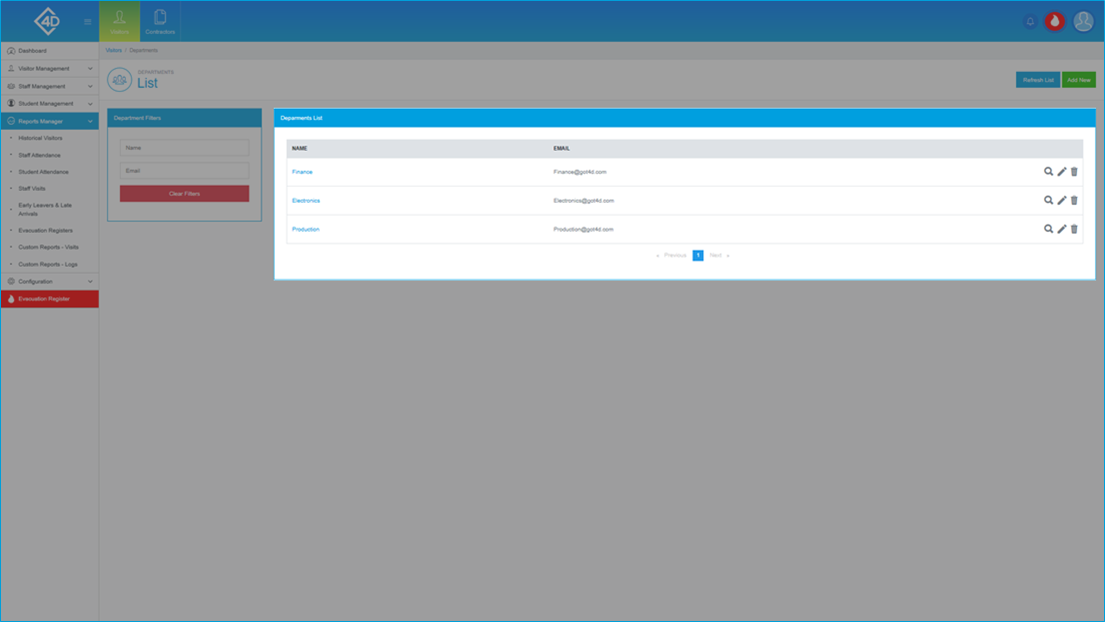Edit Electronics department with pencil icon
1105x622 pixels.
coord(1061,200)
